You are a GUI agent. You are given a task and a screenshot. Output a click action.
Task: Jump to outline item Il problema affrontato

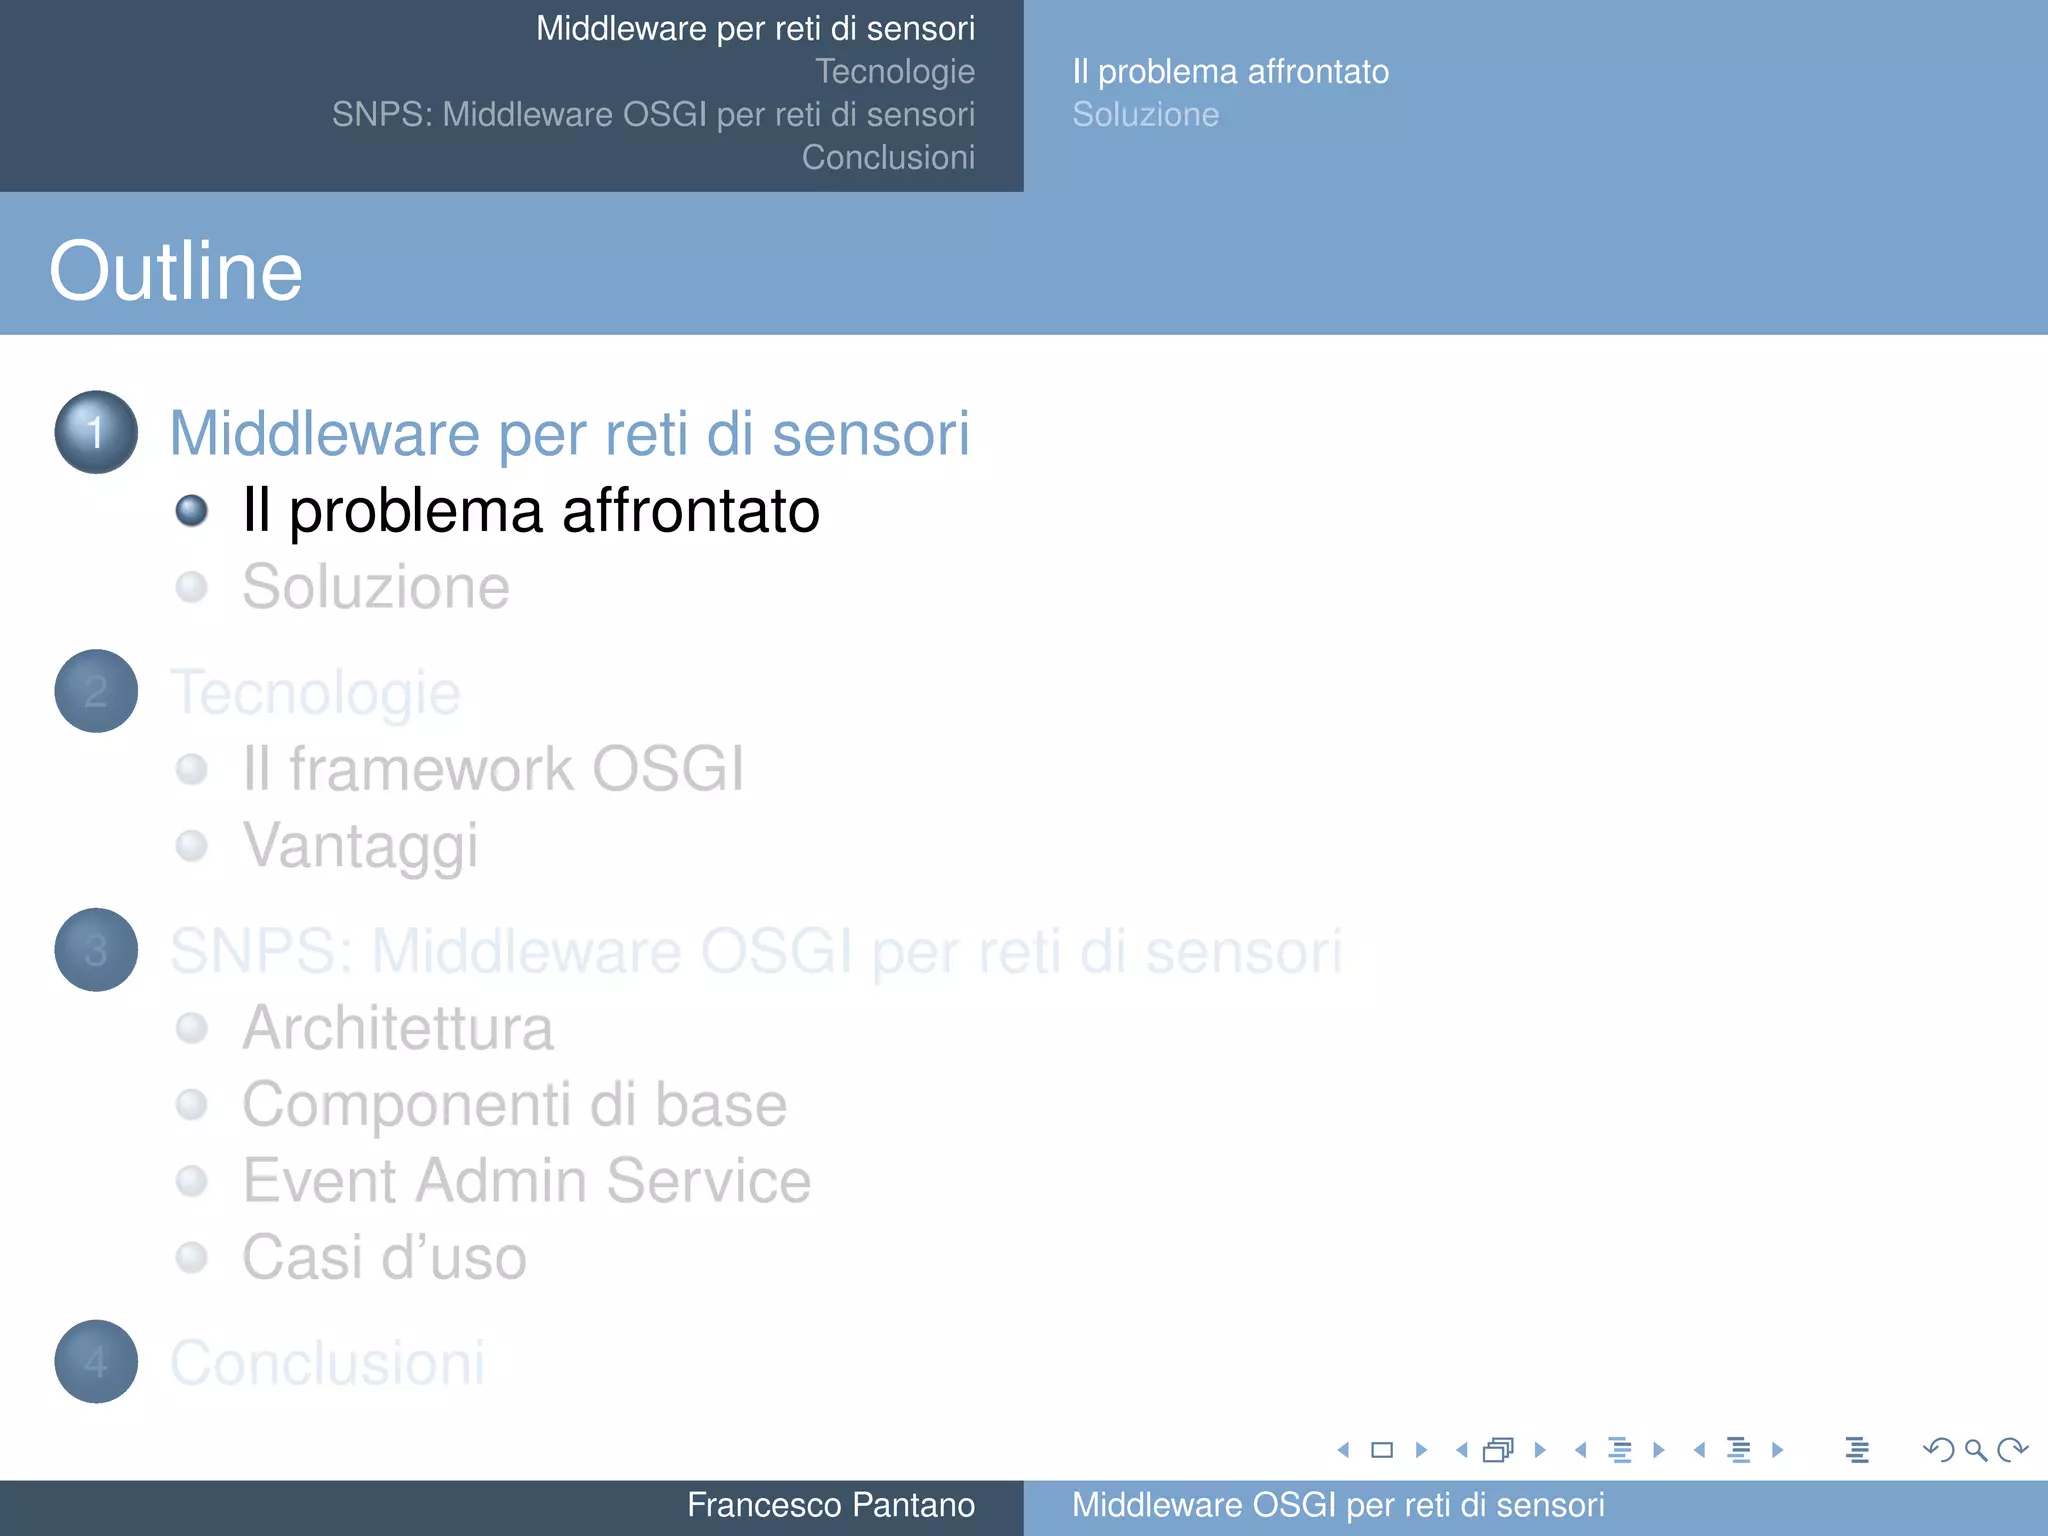click(x=531, y=511)
